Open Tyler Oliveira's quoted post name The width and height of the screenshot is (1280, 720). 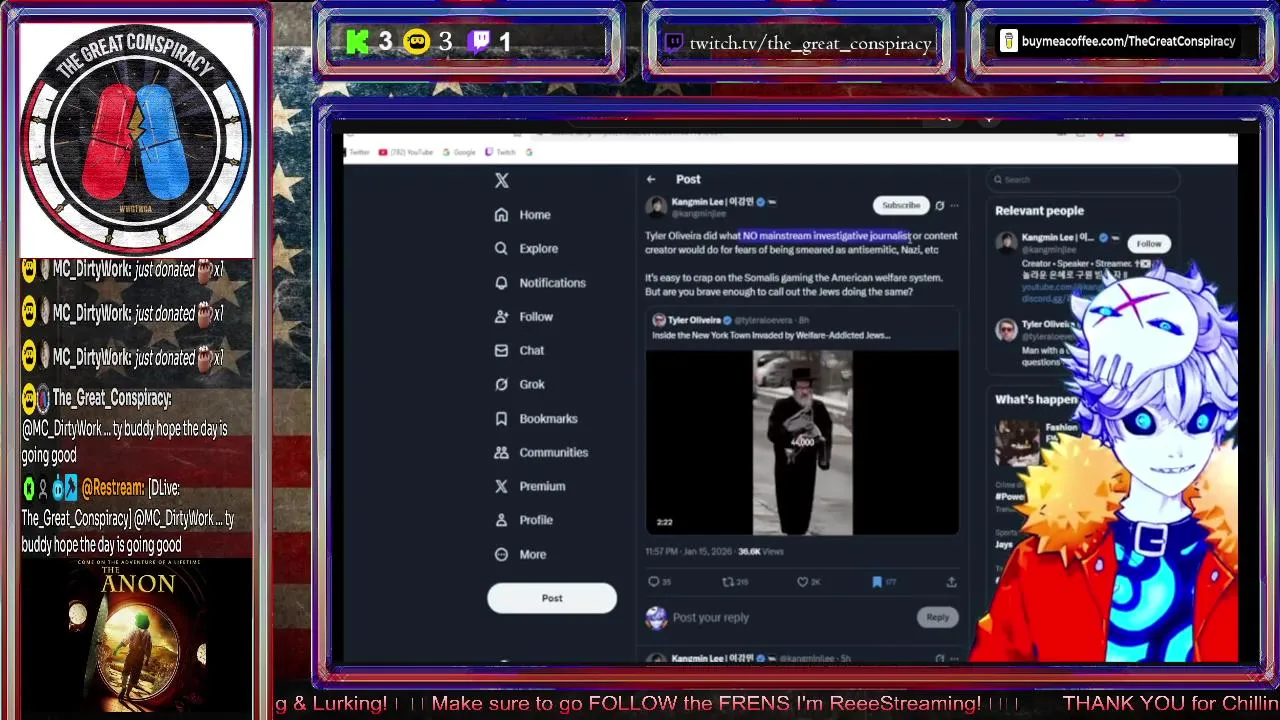(694, 320)
